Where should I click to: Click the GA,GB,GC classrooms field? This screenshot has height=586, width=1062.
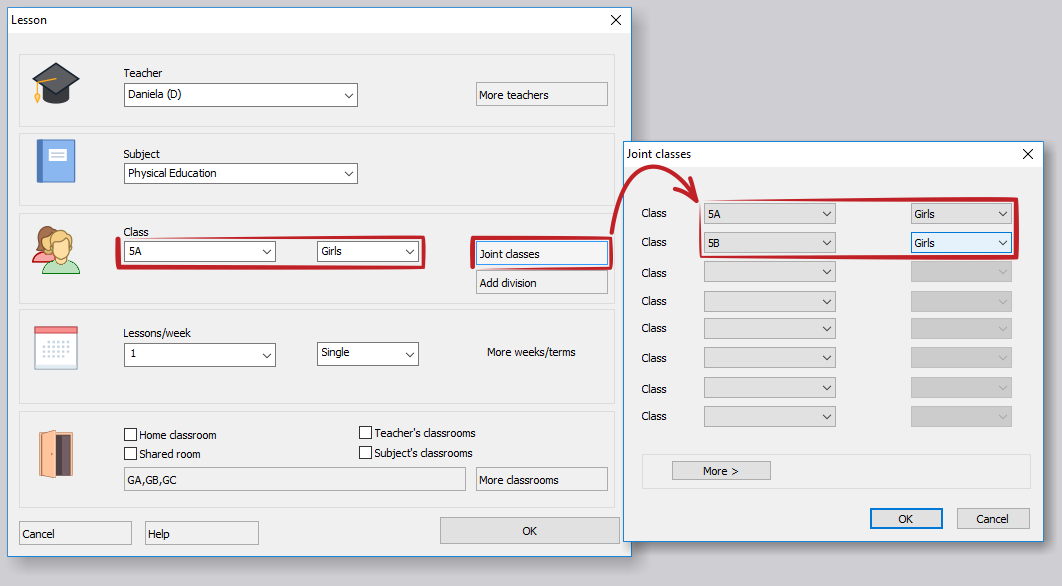[295, 480]
